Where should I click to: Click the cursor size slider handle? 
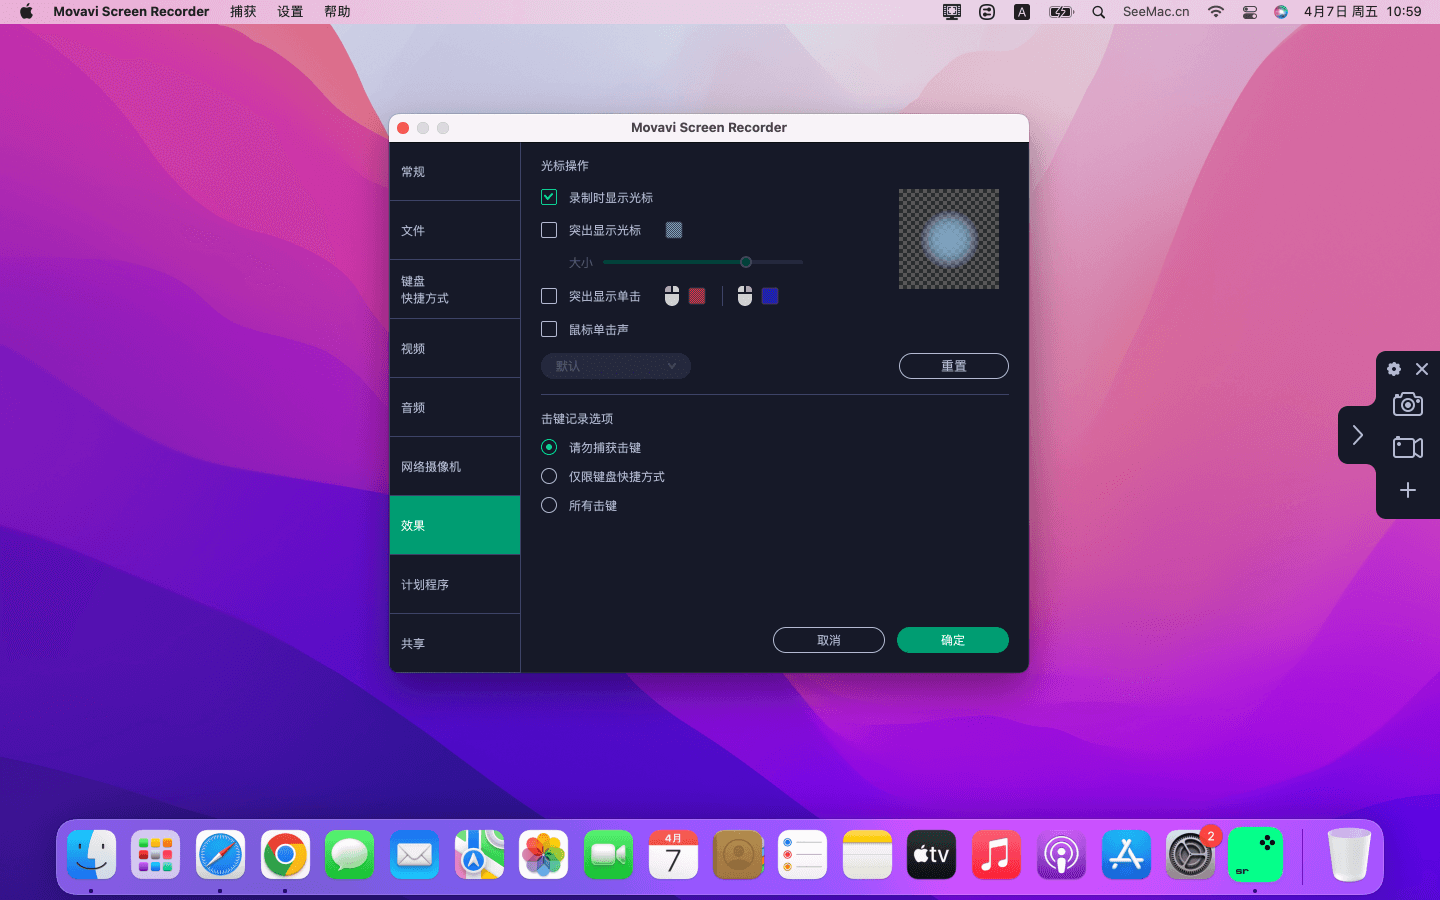(x=746, y=262)
